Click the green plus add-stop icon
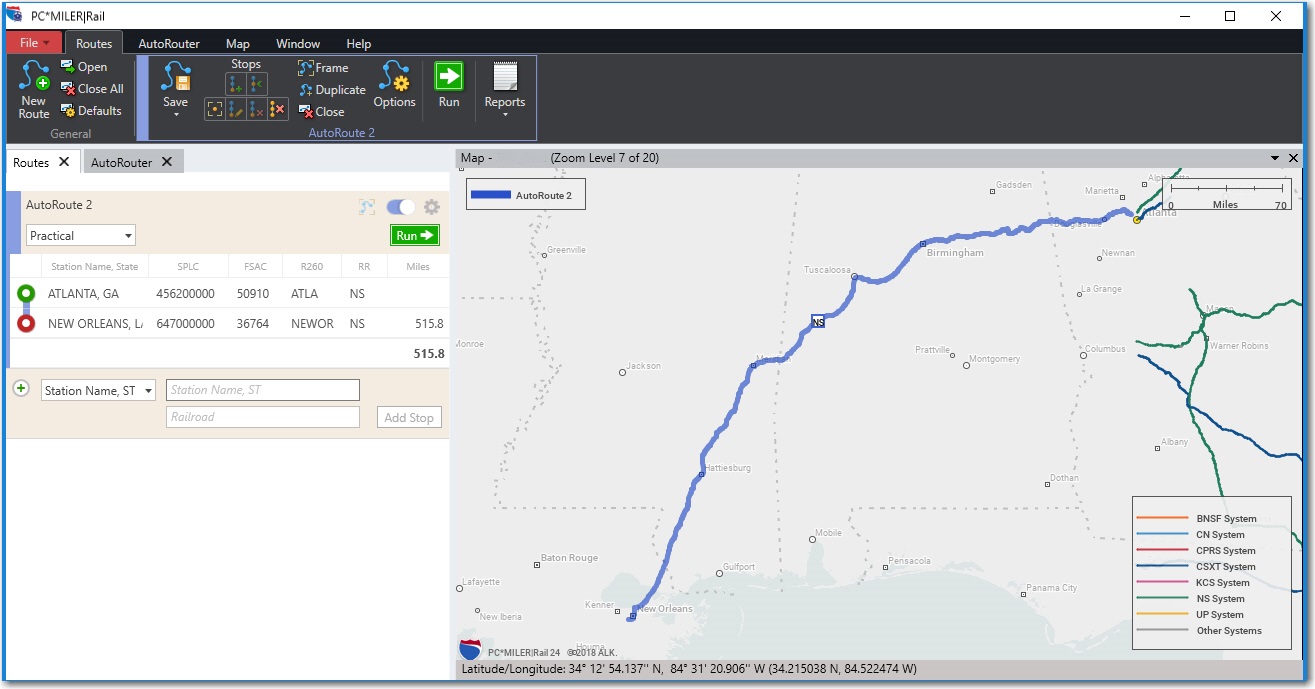This screenshot has height=689, width=1315. click(21, 388)
